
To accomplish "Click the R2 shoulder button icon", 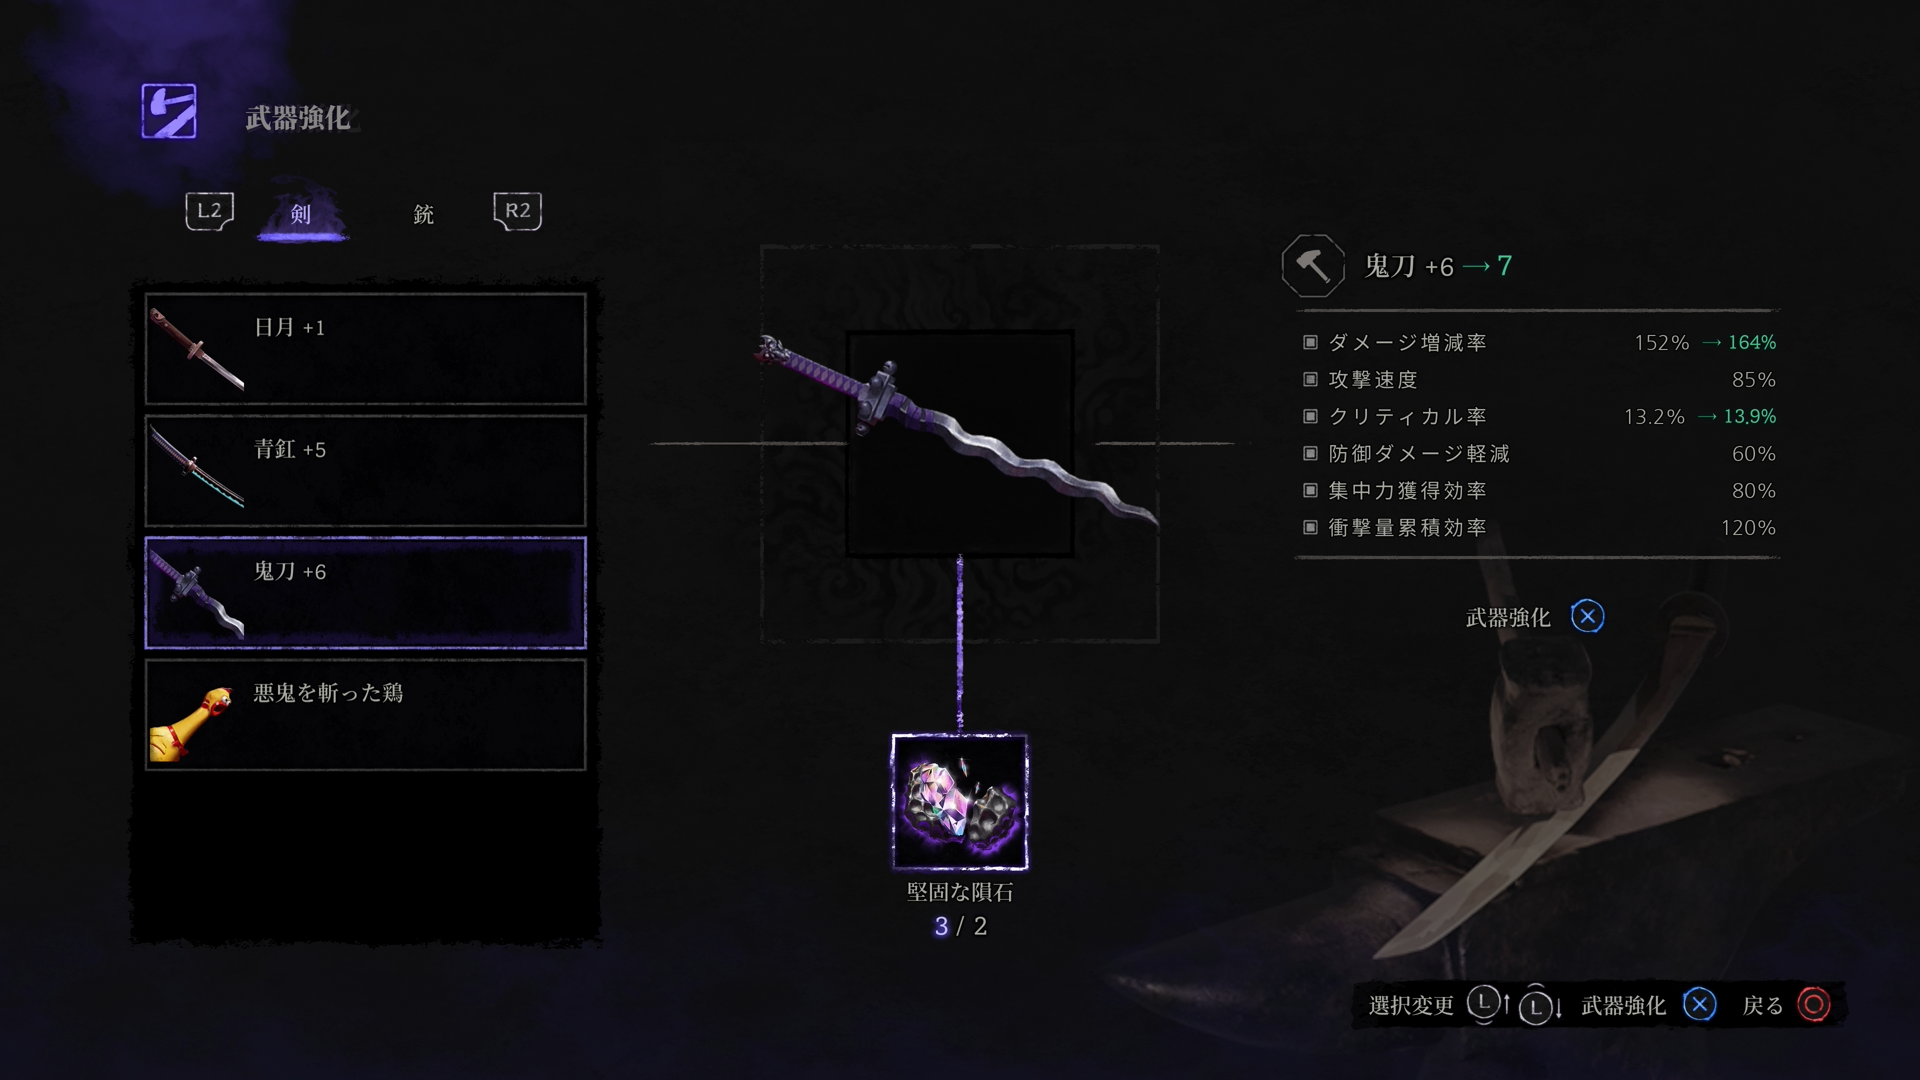I will click(517, 211).
